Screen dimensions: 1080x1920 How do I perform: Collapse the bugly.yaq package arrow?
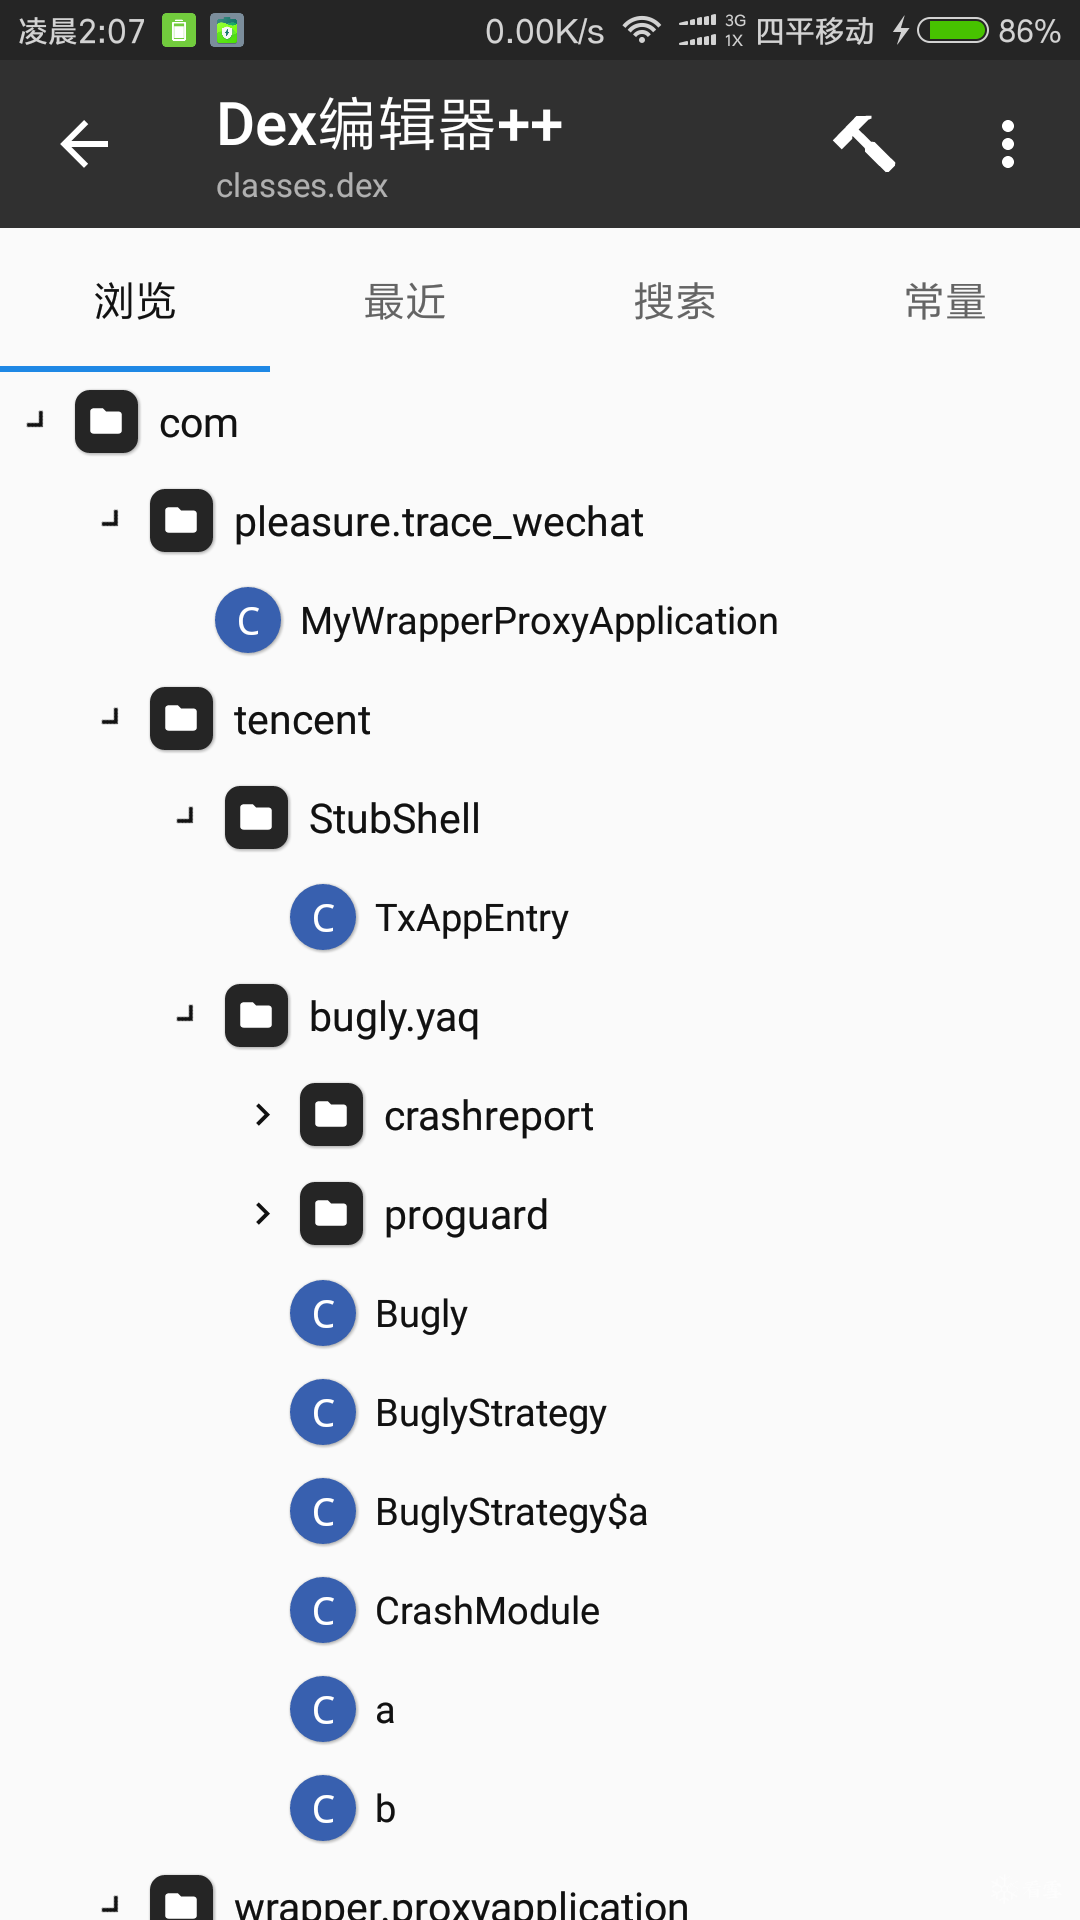click(x=185, y=1016)
